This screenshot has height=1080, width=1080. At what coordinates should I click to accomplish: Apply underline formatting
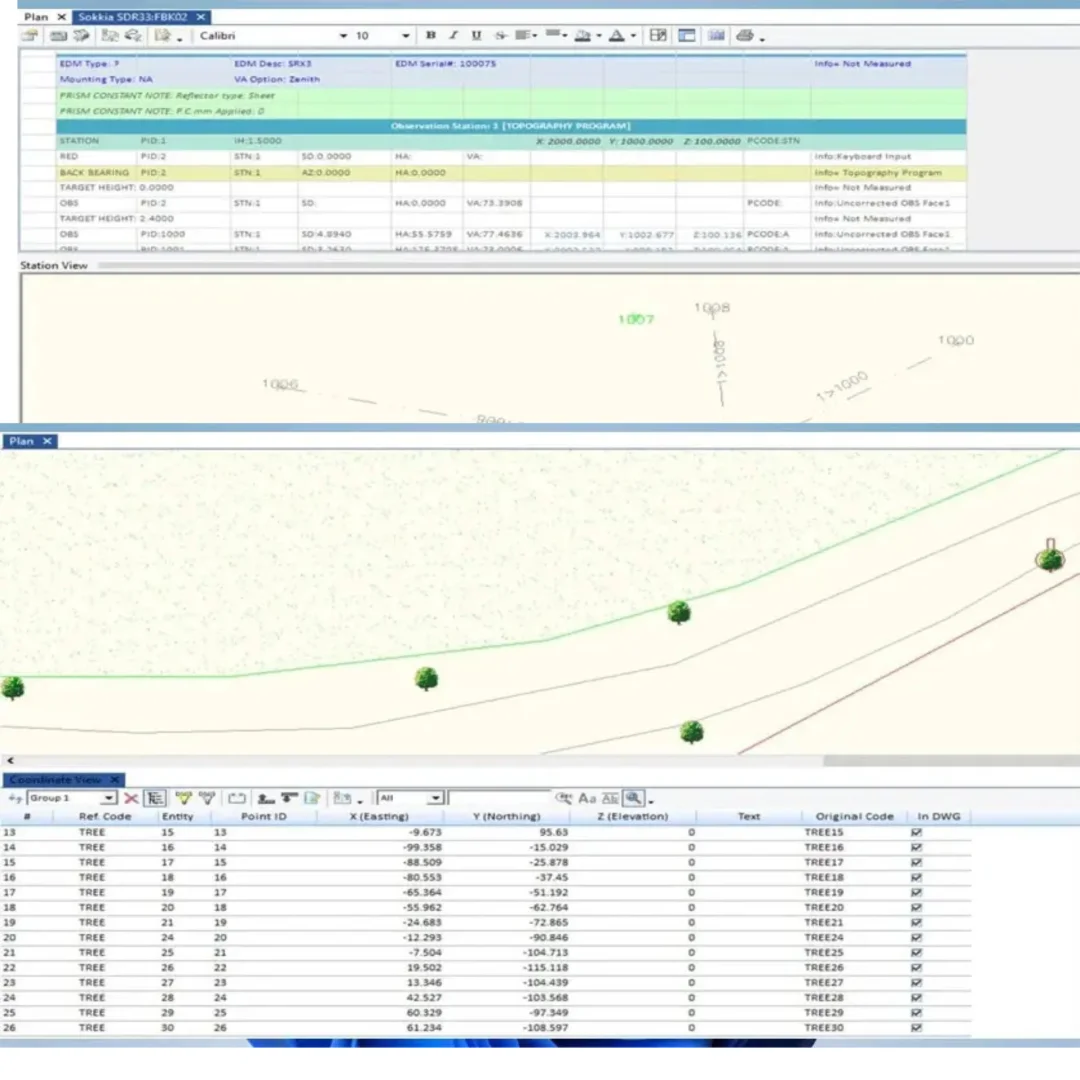[x=476, y=36]
